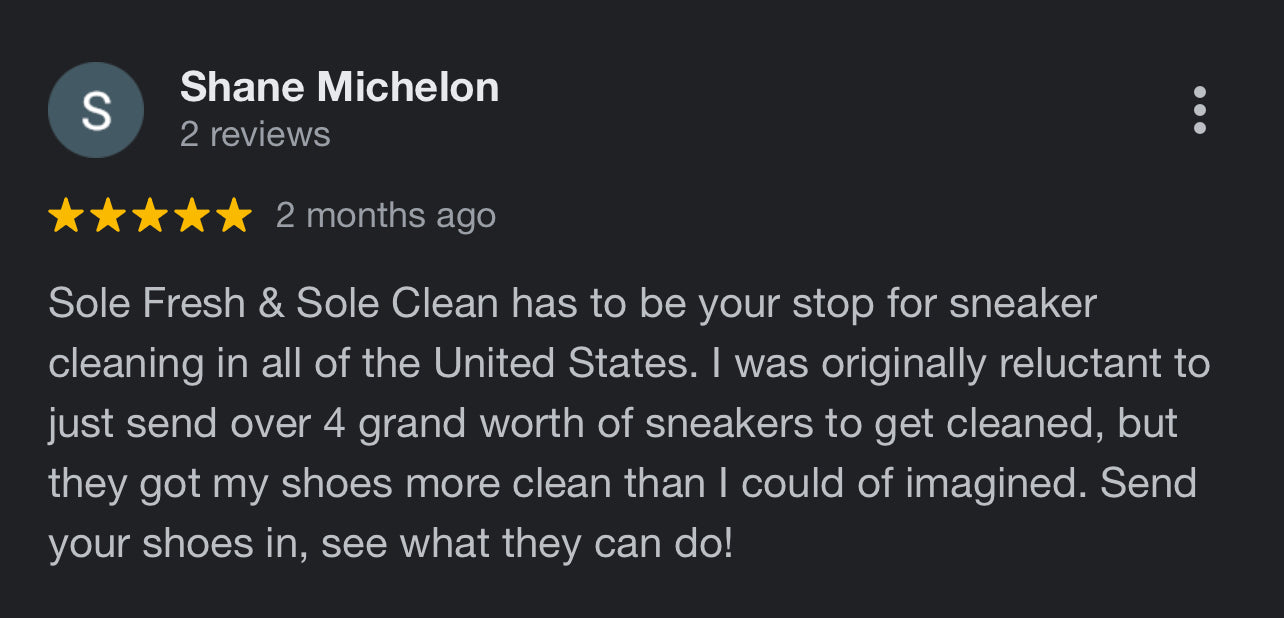Select the third gold rating star
Viewport: 1284px width, 618px height.
coord(150,215)
